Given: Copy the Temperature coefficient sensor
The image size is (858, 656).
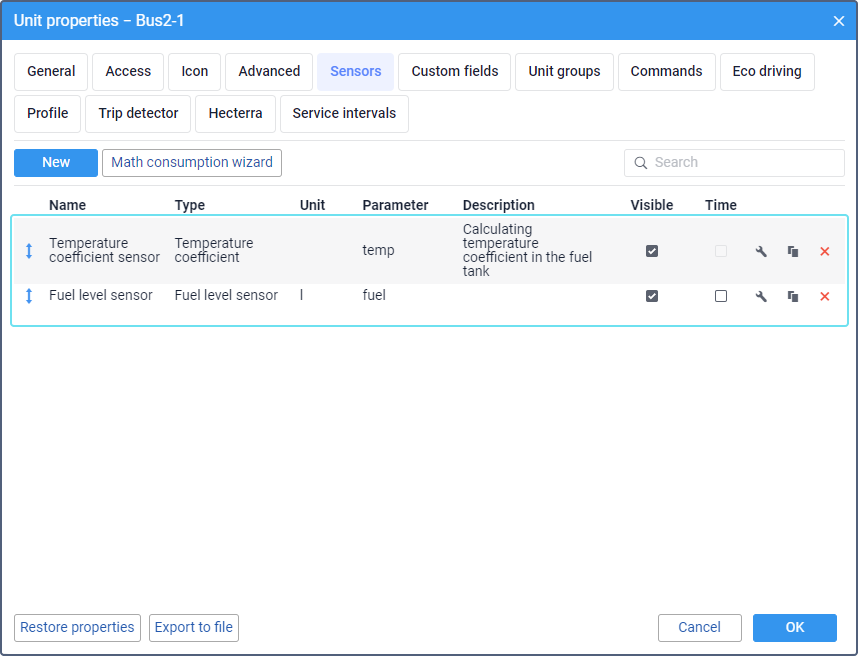Looking at the screenshot, I should tap(793, 251).
